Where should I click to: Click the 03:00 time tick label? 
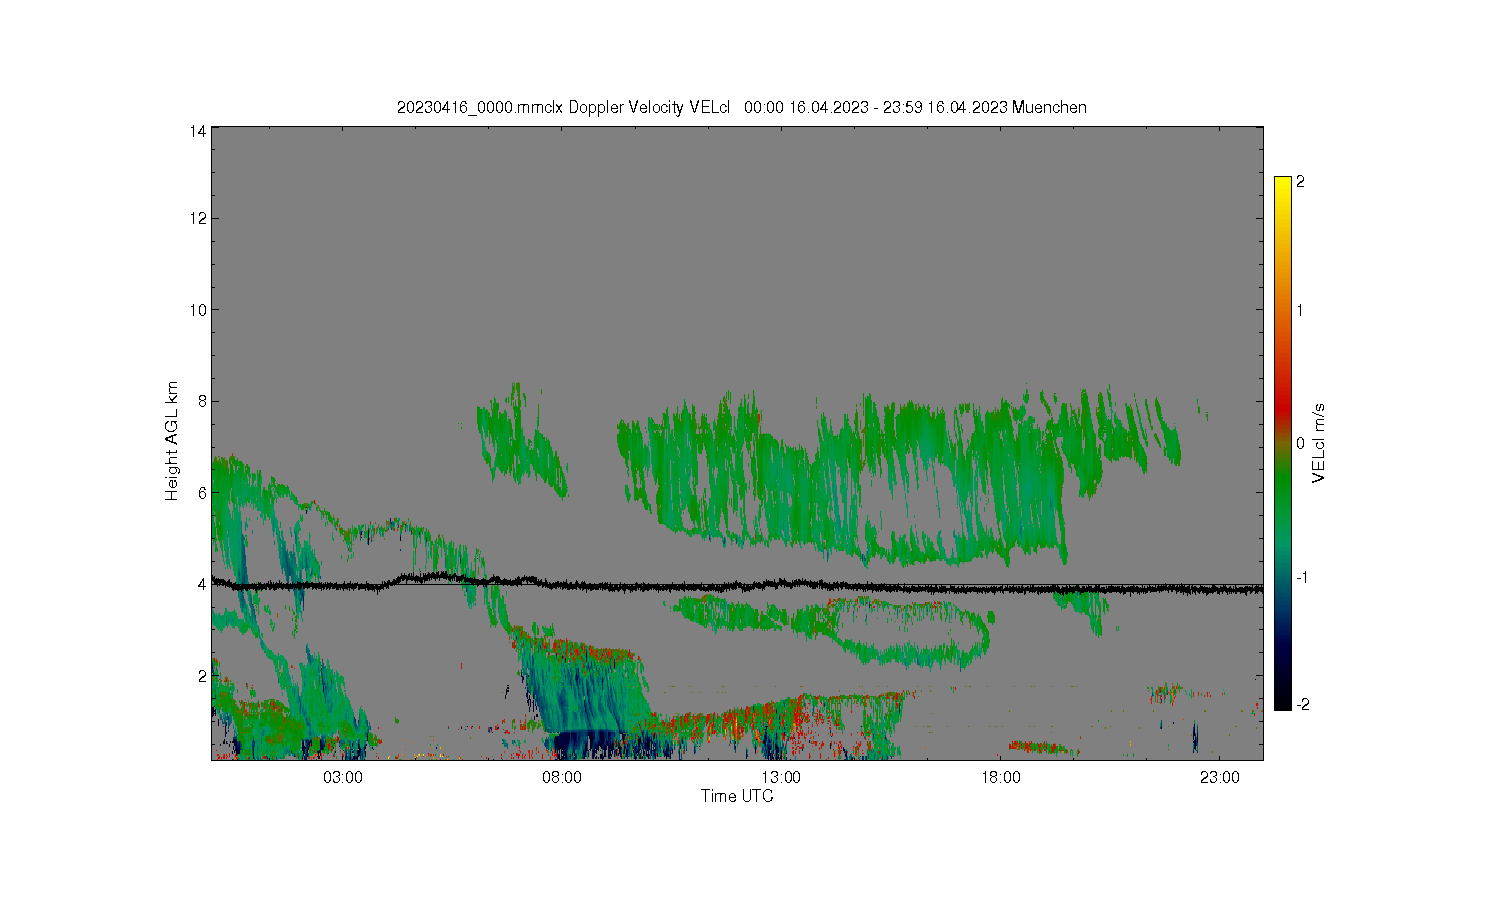coord(343,778)
